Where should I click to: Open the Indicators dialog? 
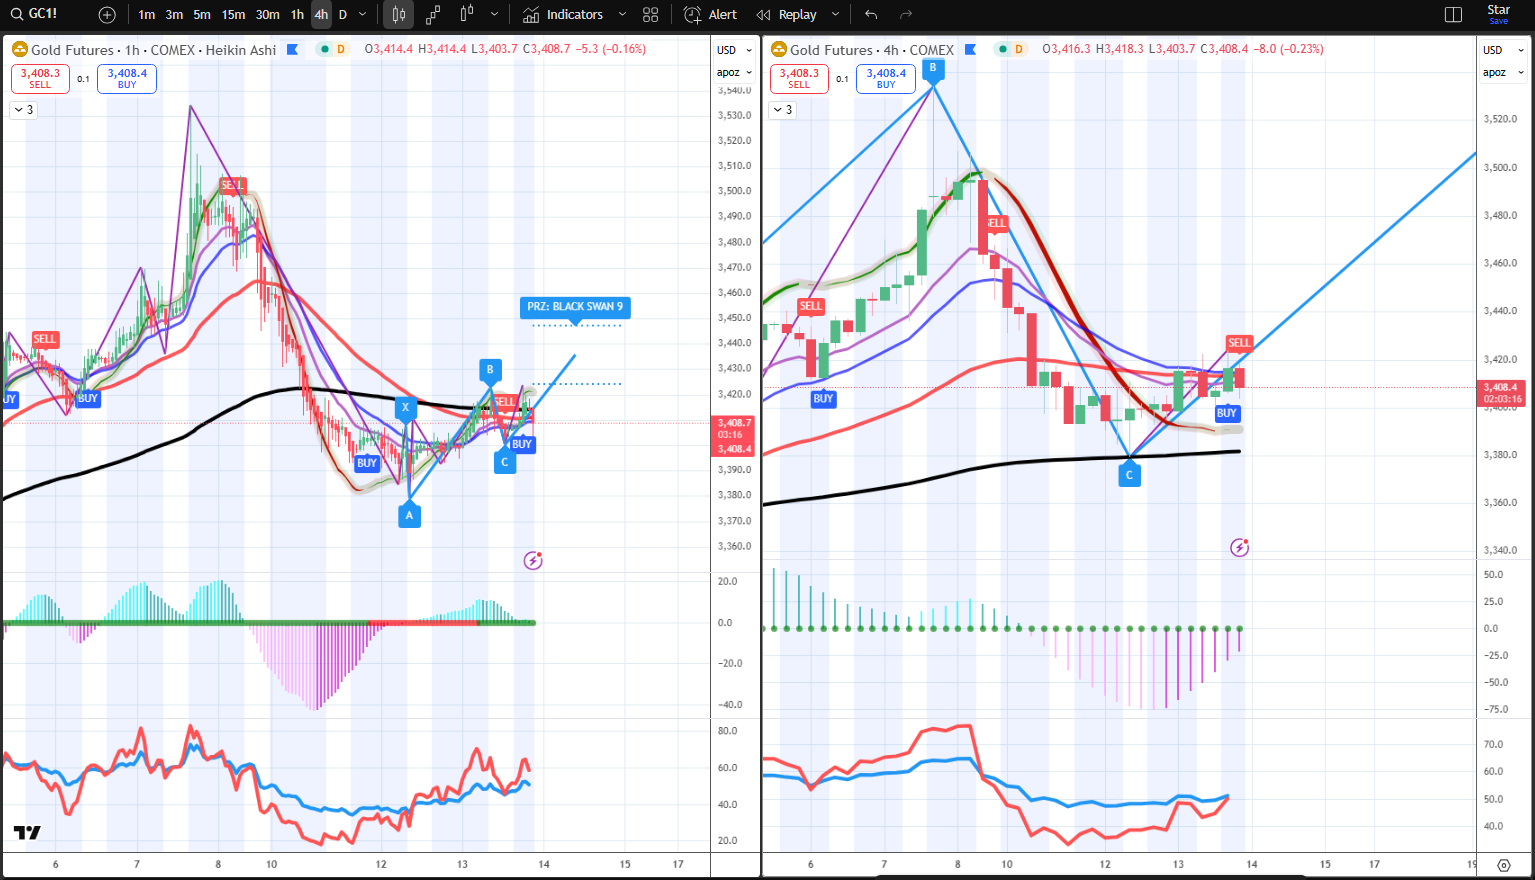point(562,15)
